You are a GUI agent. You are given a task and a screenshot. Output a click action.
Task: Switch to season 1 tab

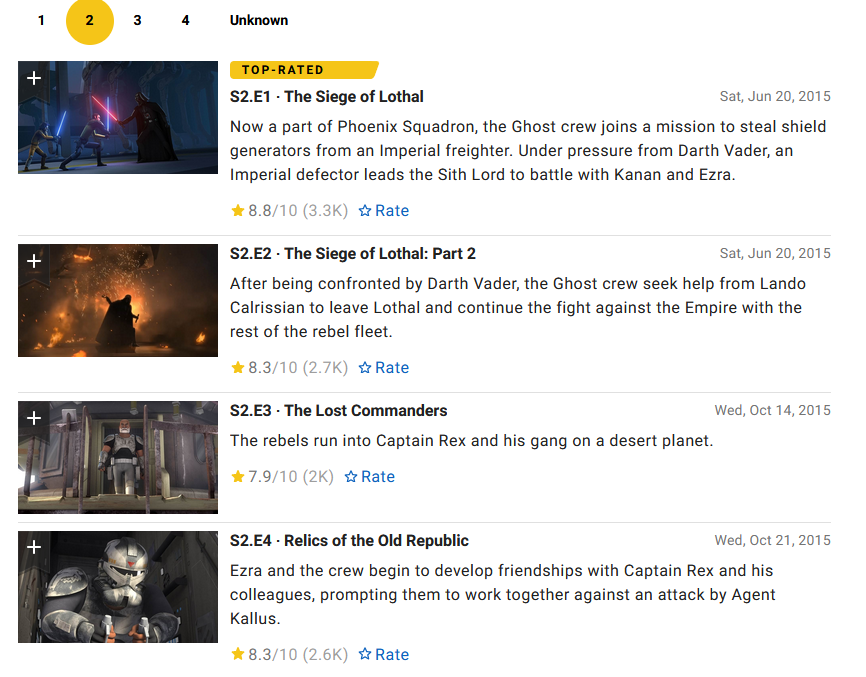[41, 20]
